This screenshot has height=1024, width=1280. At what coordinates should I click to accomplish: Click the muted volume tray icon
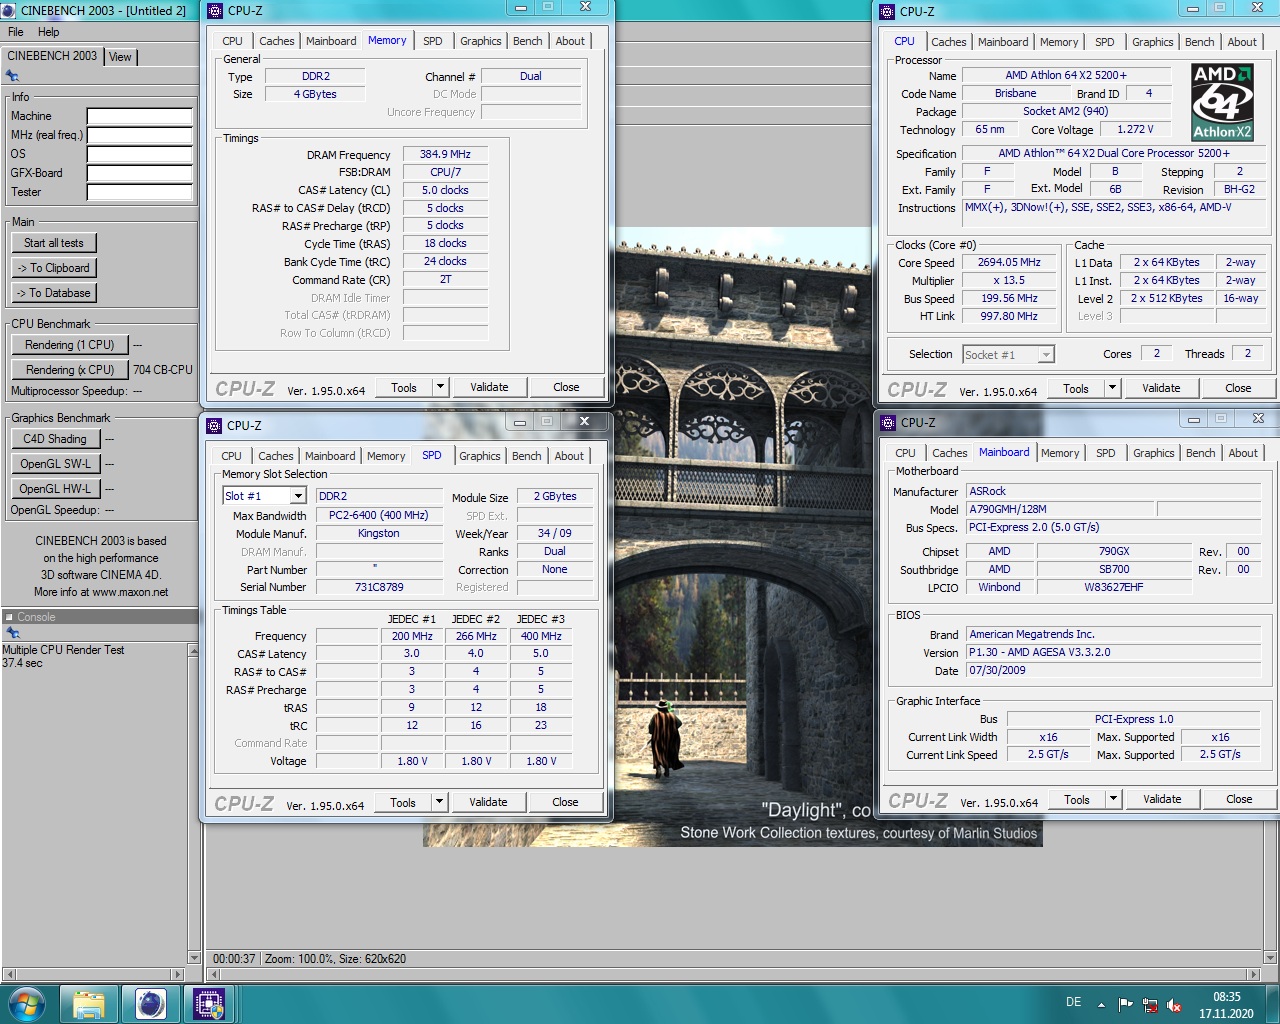coord(1175,1005)
